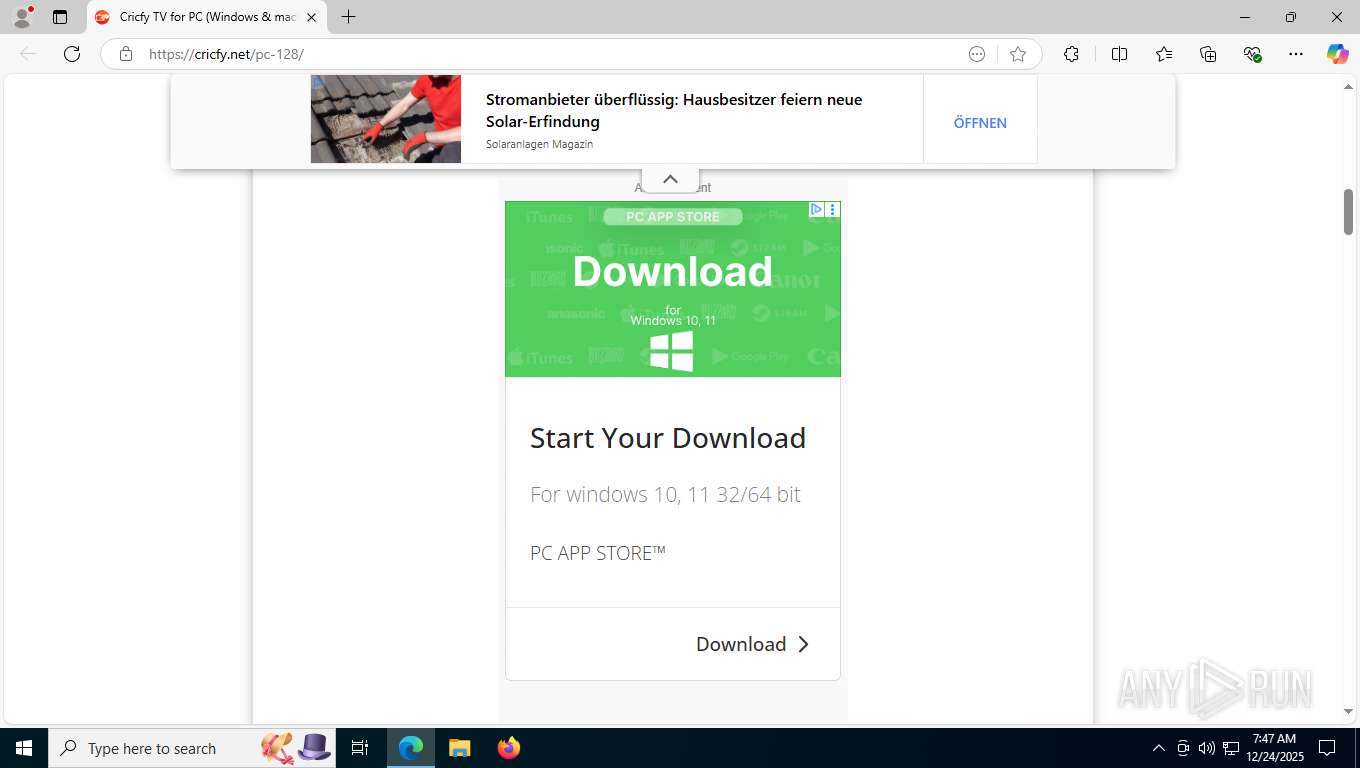Open ad options three-dot menu

click(833, 209)
